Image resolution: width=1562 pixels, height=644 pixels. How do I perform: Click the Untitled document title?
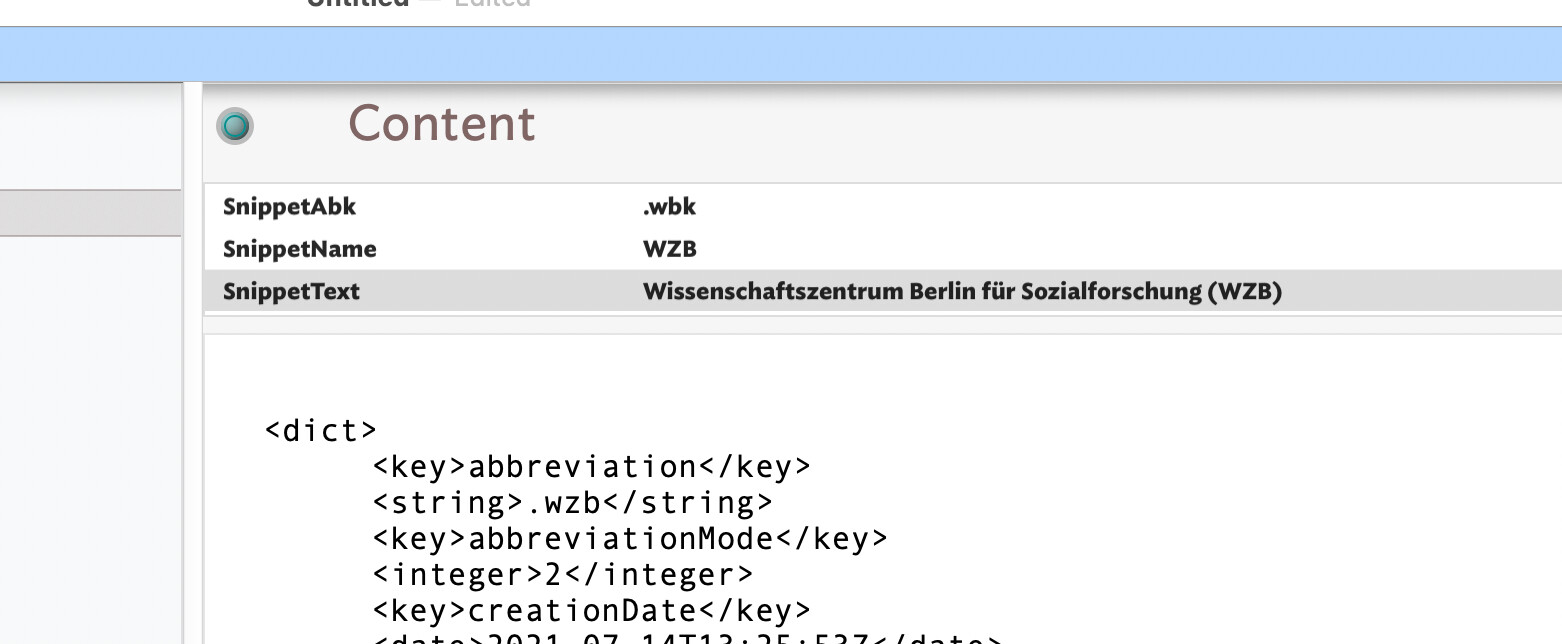[358, 3]
